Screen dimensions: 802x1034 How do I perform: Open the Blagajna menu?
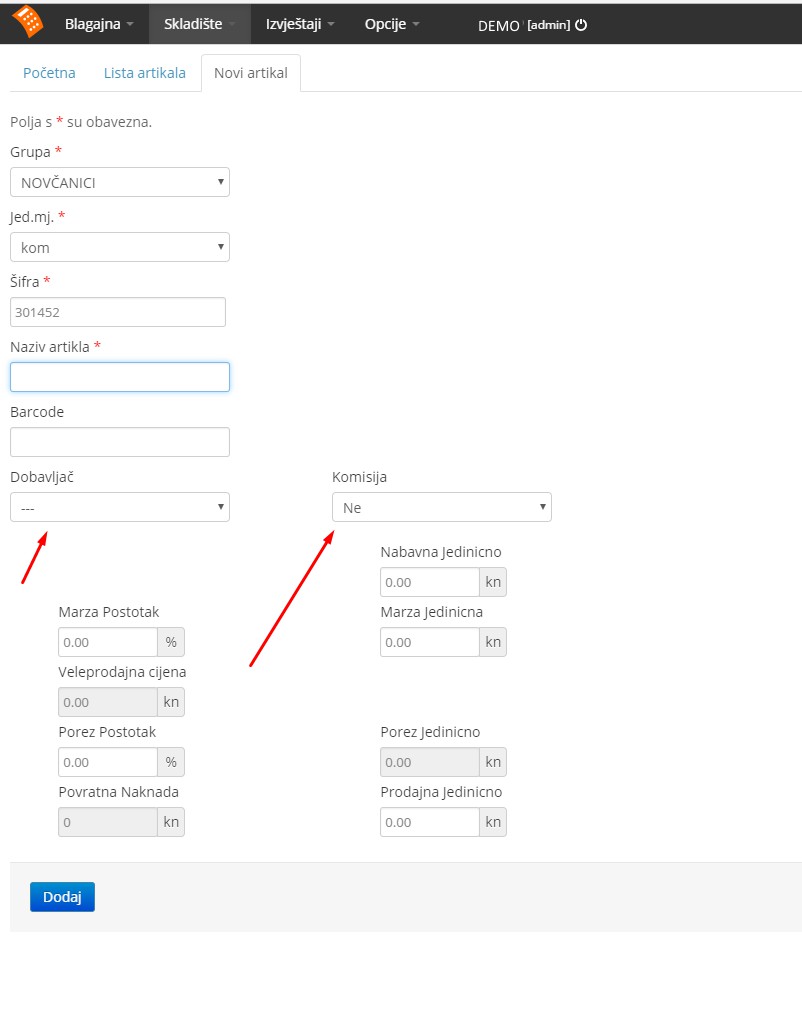[99, 24]
